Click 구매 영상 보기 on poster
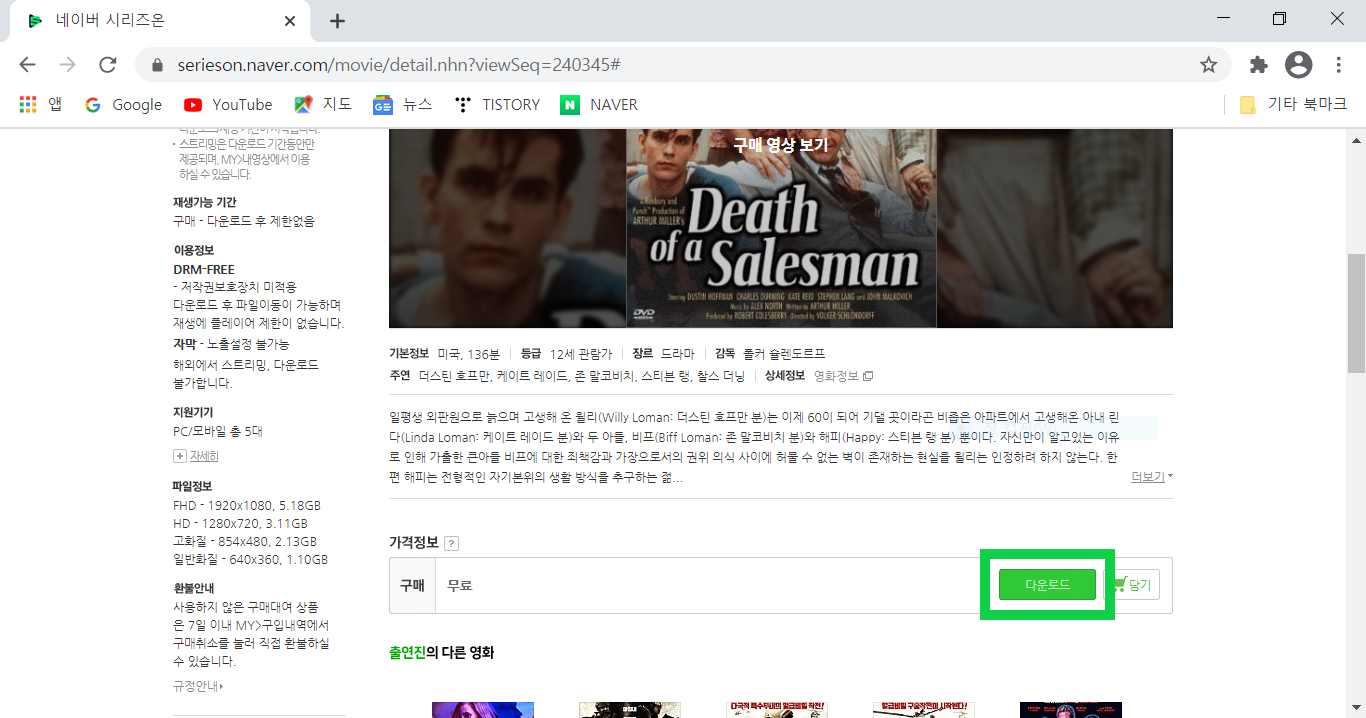 coord(781,145)
